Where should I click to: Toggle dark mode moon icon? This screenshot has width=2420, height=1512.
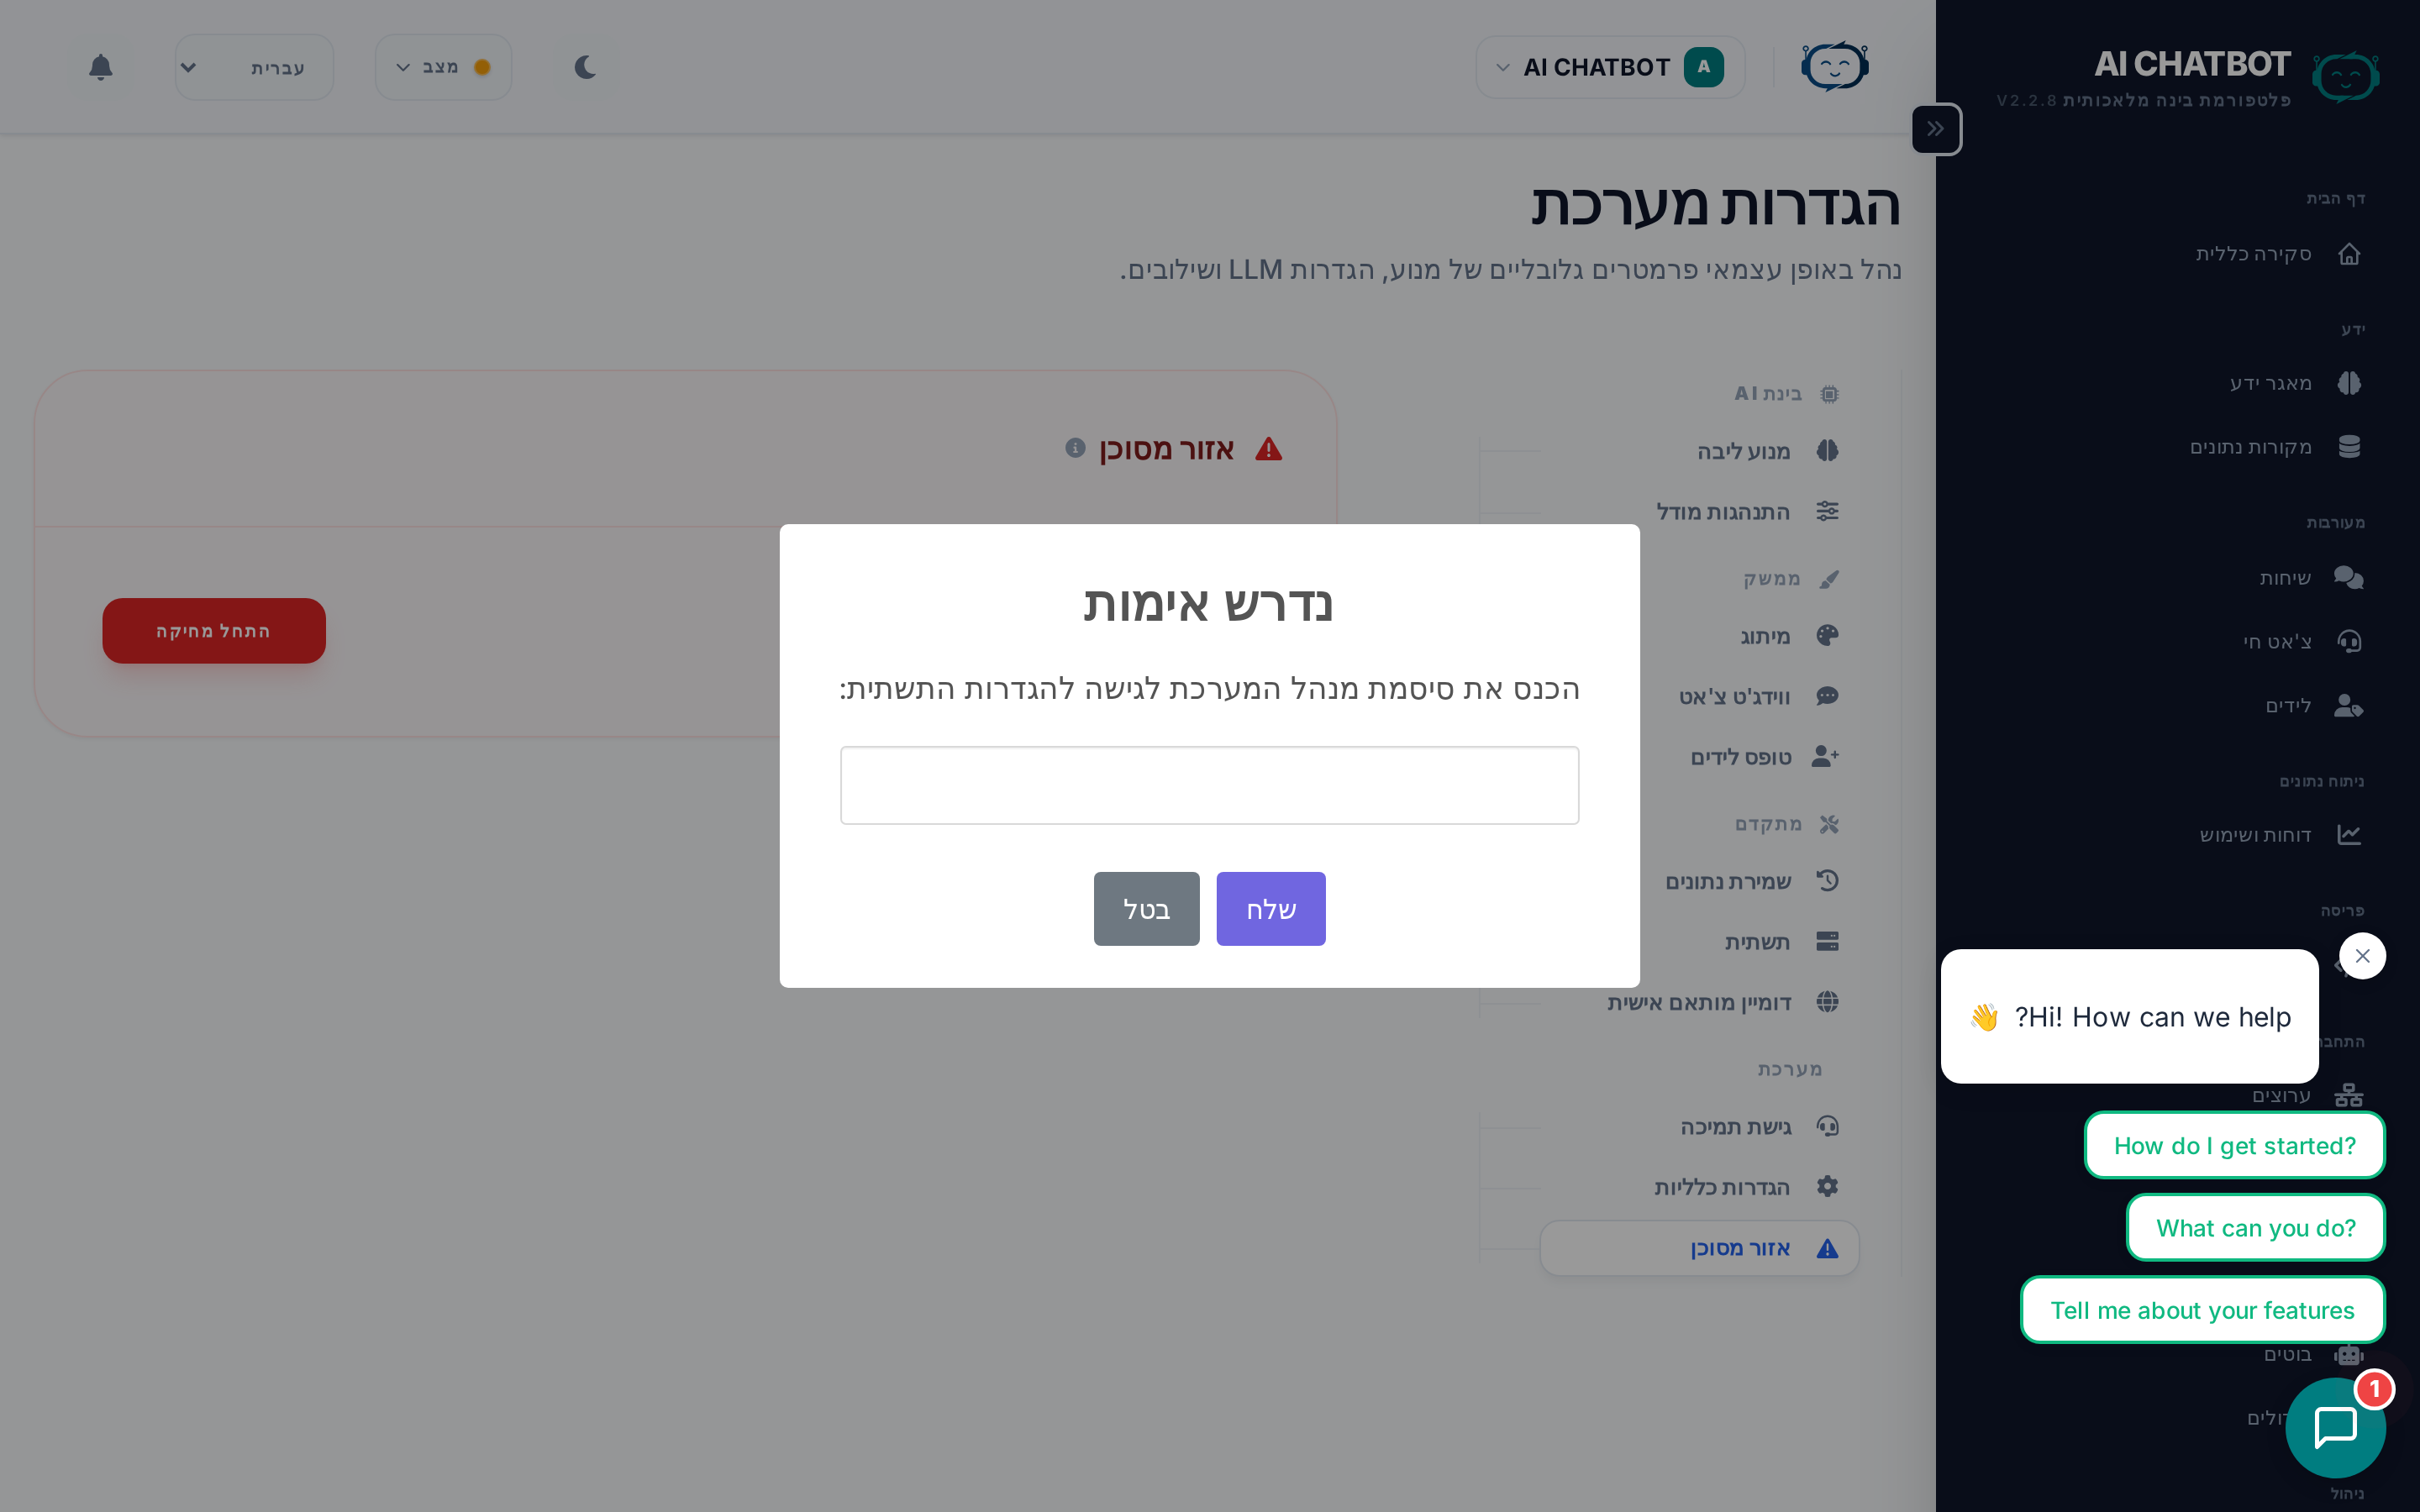(x=585, y=67)
